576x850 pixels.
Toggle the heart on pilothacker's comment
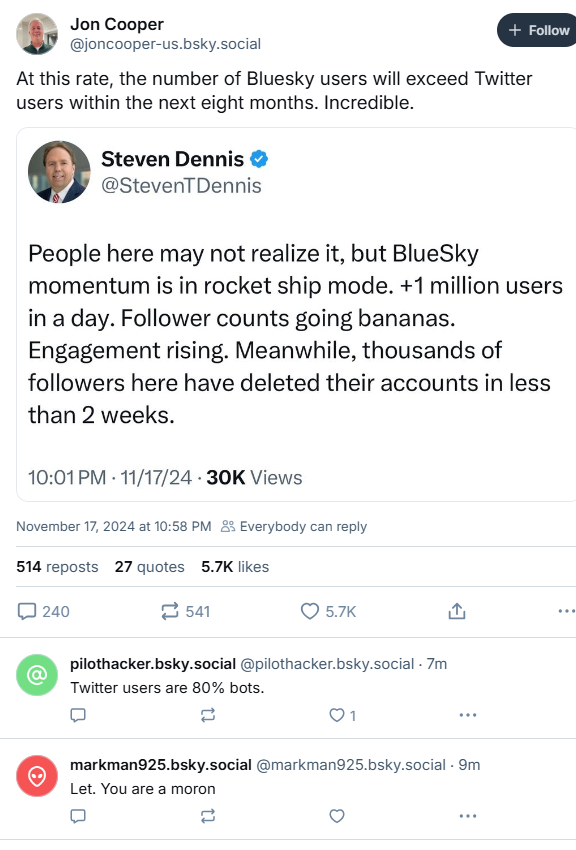click(342, 716)
